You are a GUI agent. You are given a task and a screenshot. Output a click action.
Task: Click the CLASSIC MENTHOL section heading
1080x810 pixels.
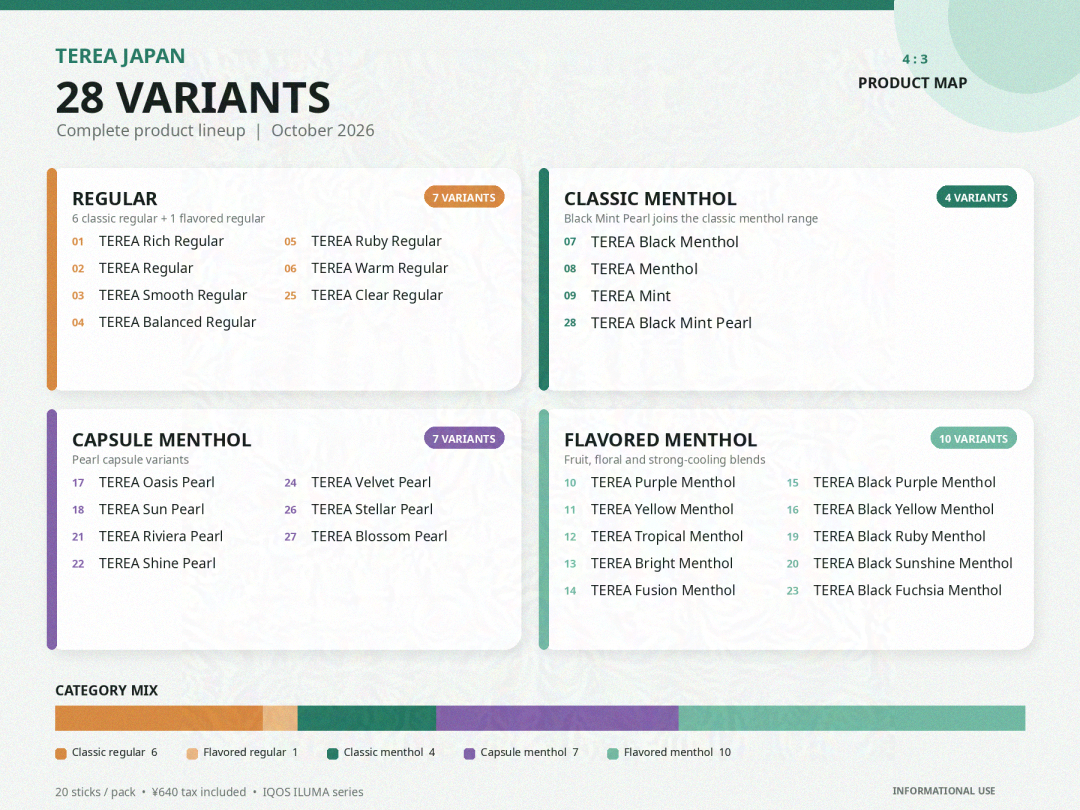[x=650, y=199]
